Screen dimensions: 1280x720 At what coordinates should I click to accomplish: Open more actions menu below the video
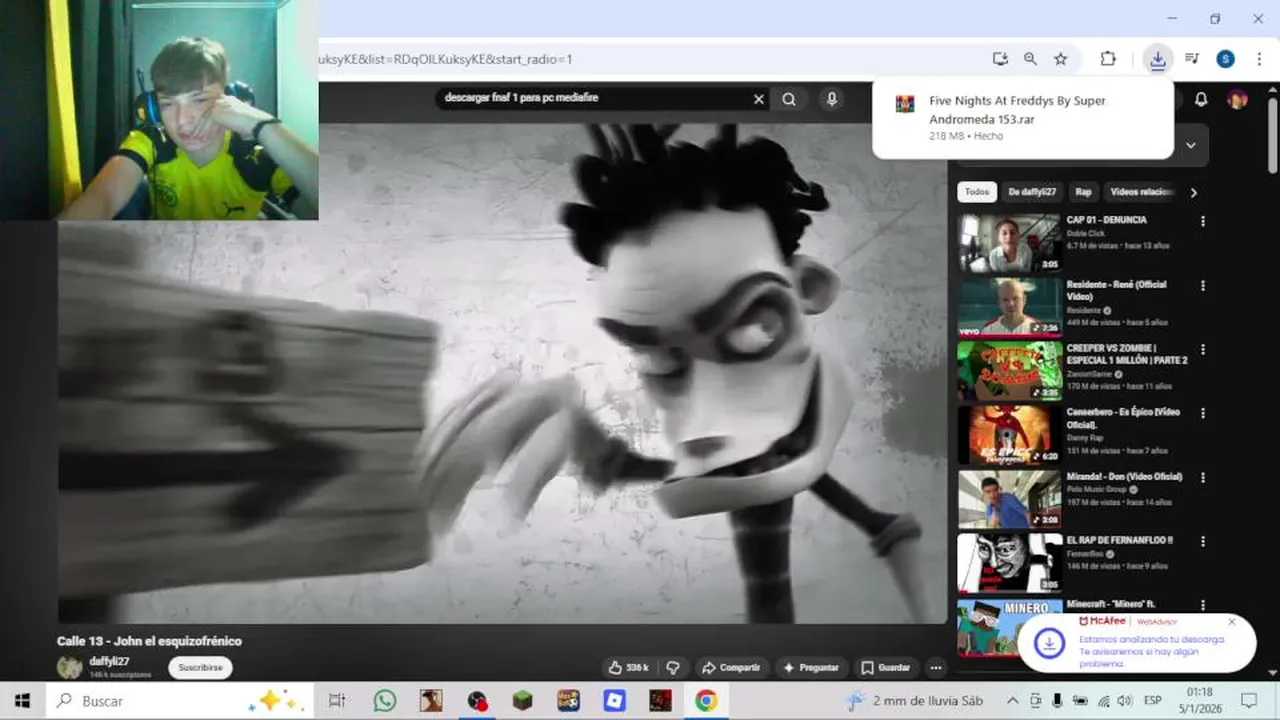point(936,667)
